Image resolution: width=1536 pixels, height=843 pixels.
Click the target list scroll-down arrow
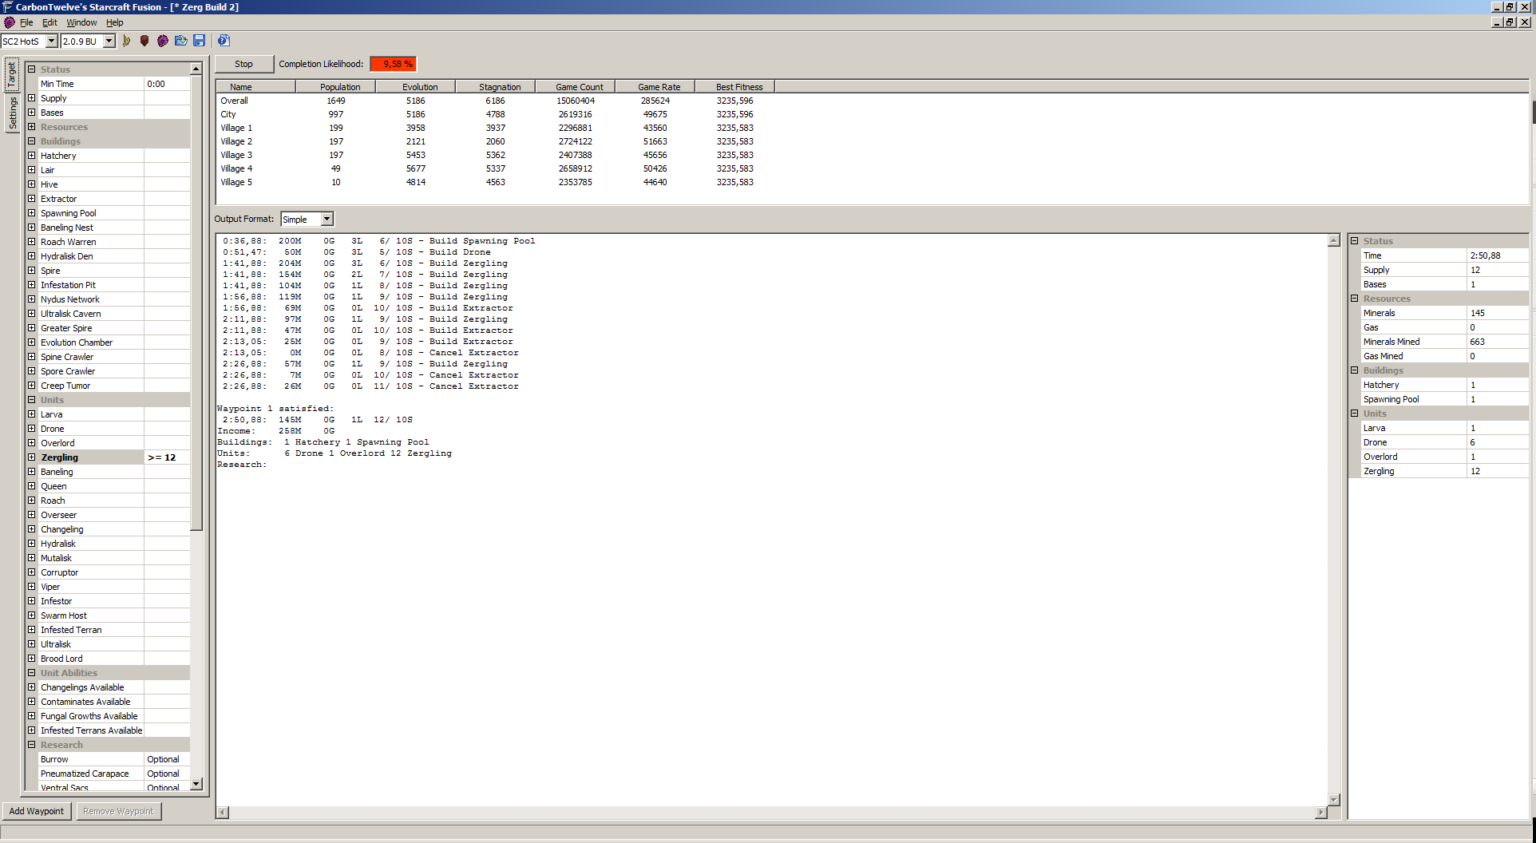click(196, 784)
